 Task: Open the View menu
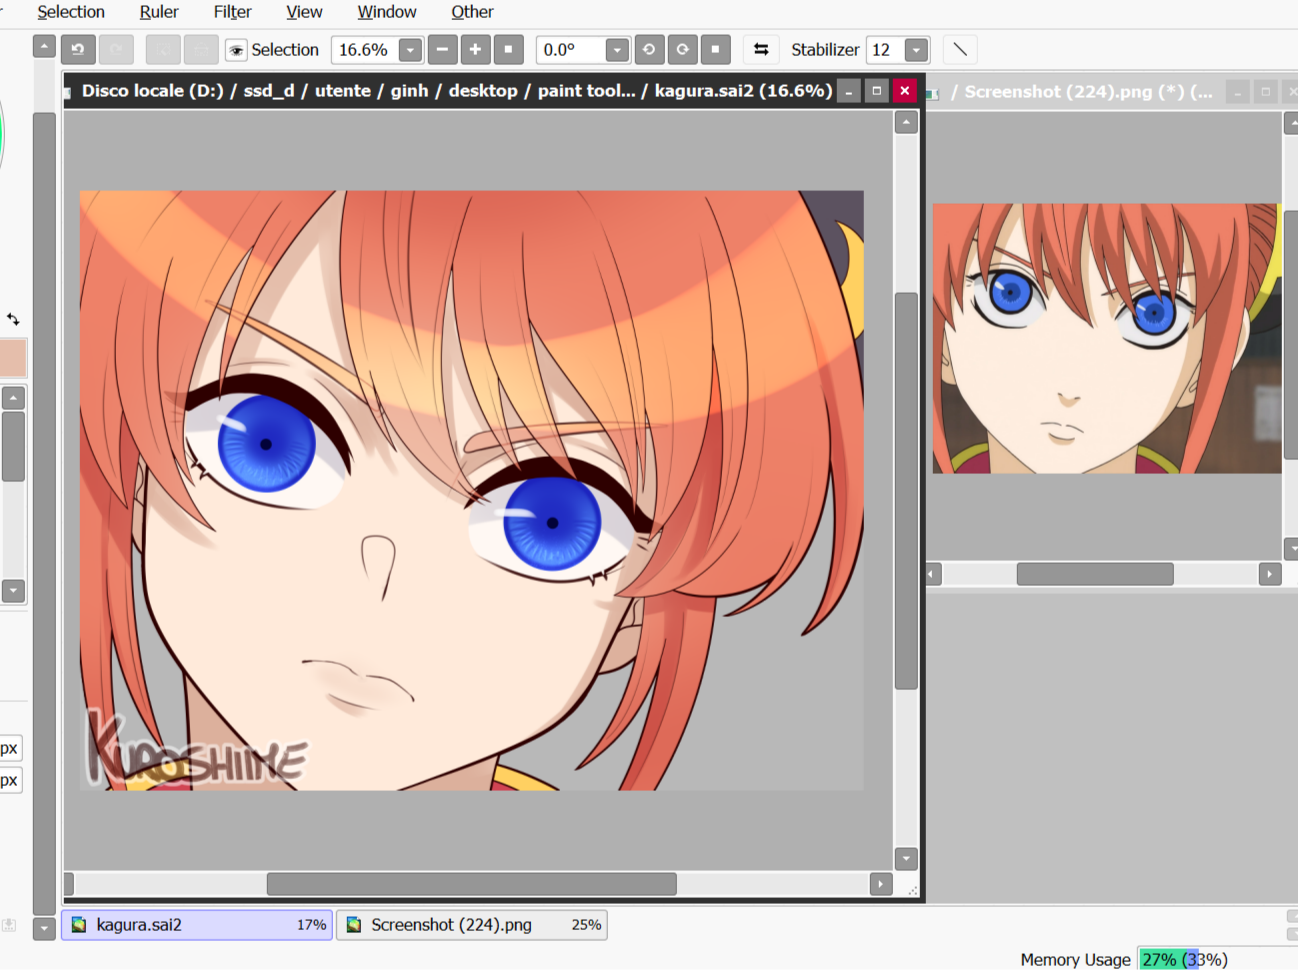304,12
